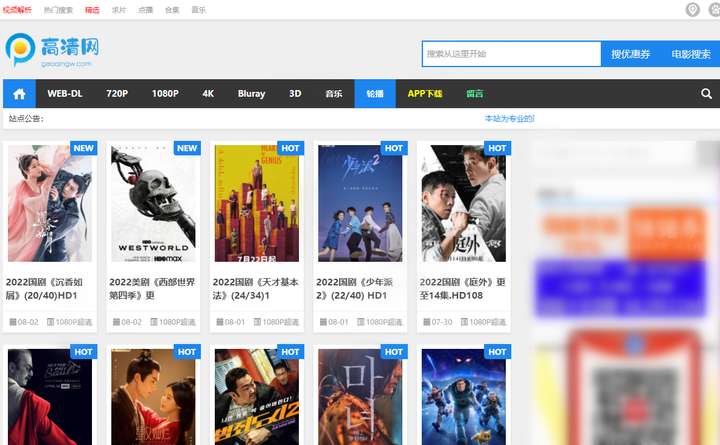720x445 pixels.
Task: Open Korean action movie poster with yellow title
Action: tap(257, 397)
